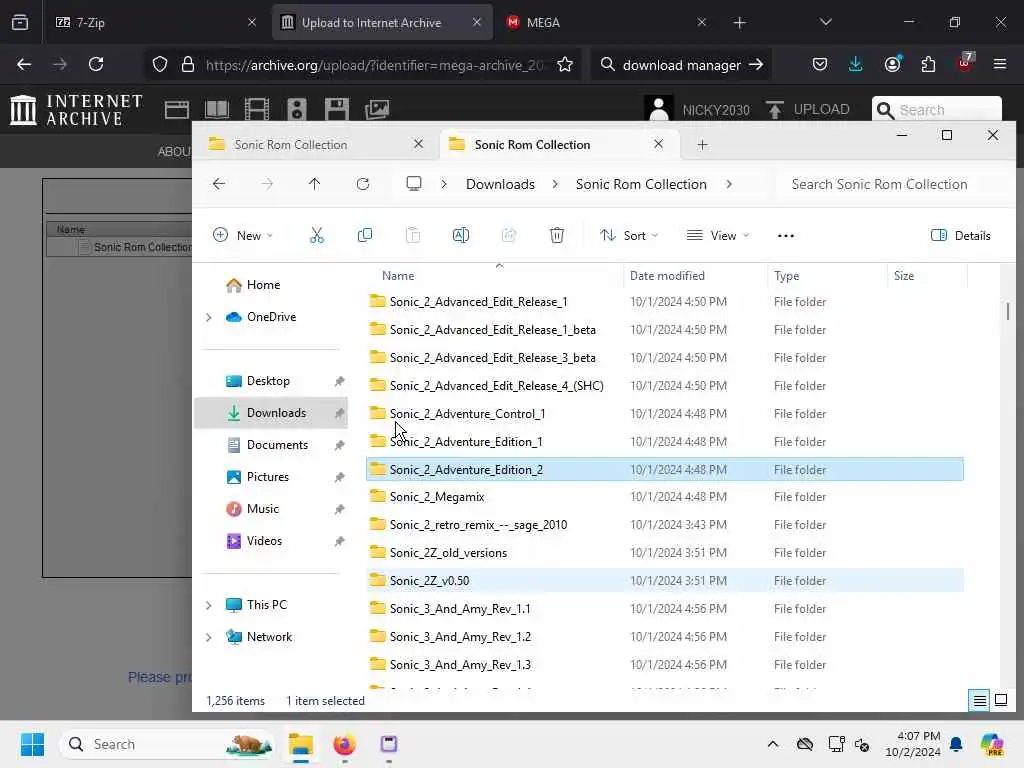Click the Cut scissors icon in Explorer toolbar
Viewport: 1024px width, 768px height.
(x=317, y=235)
